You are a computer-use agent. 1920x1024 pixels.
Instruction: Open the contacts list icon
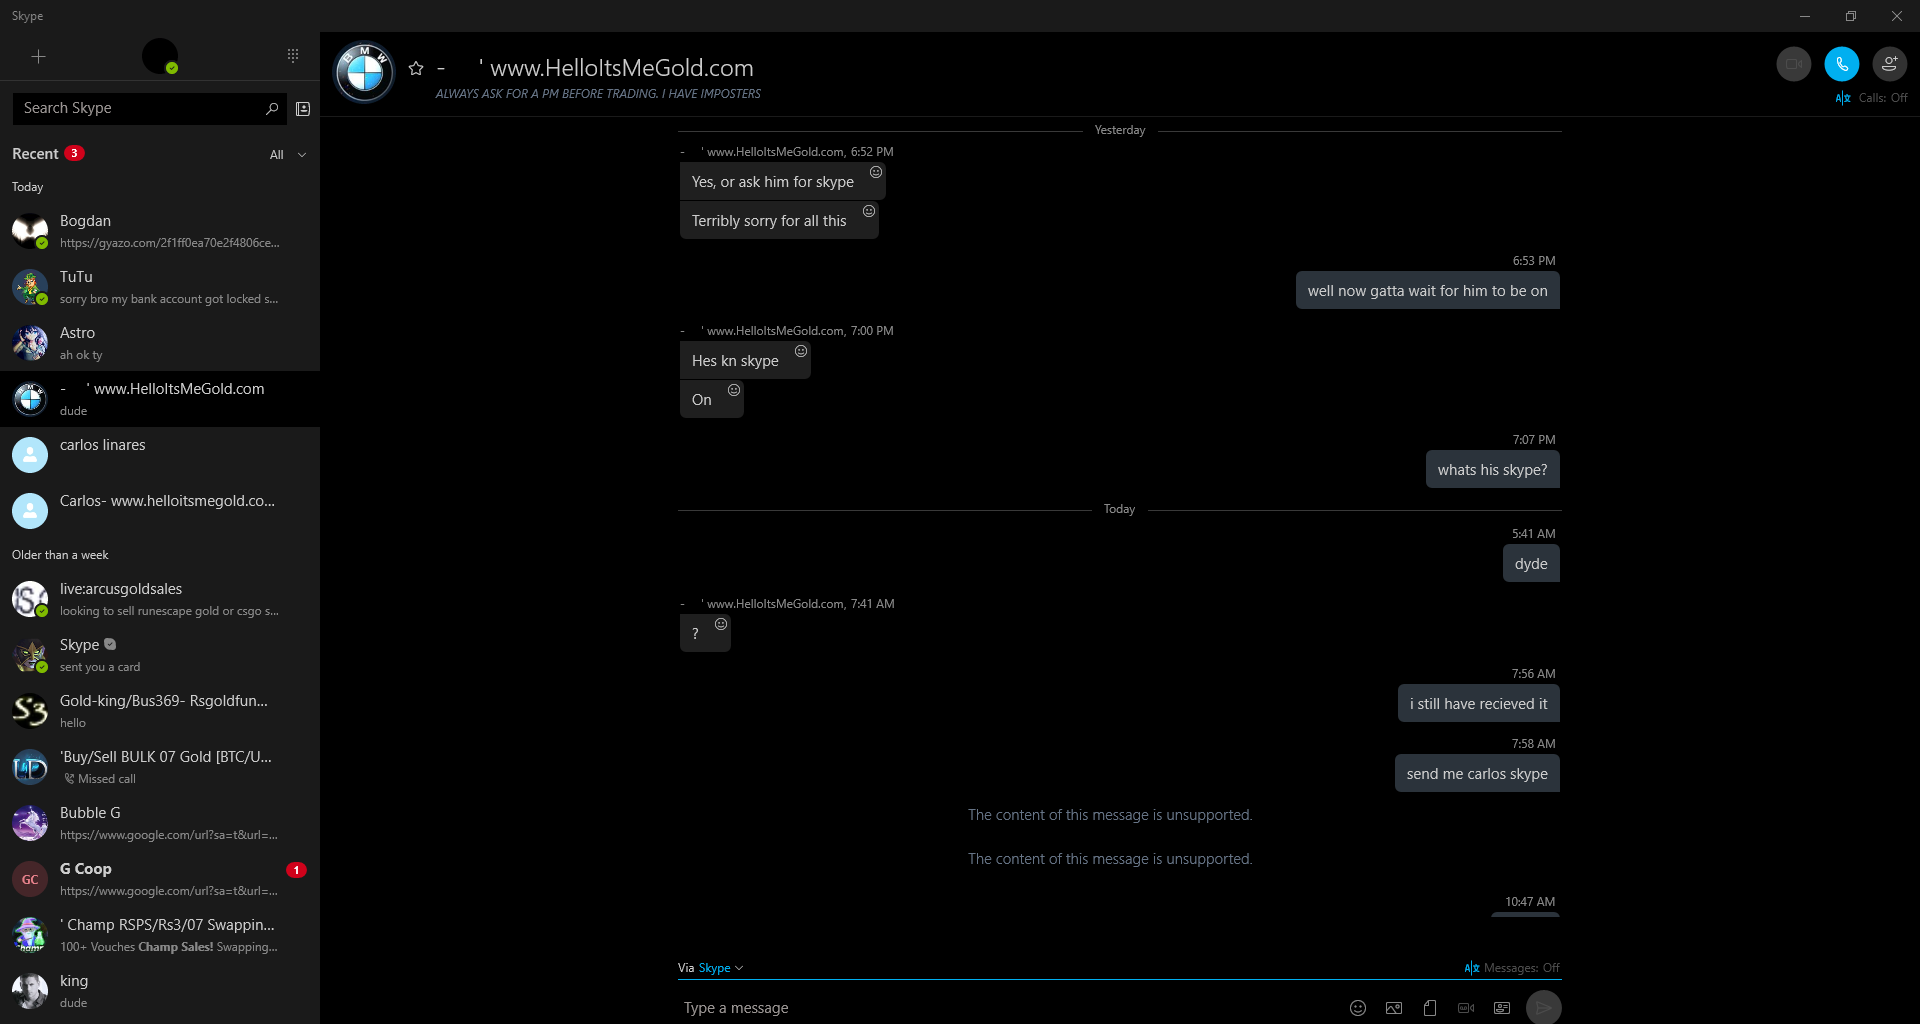coord(303,108)
